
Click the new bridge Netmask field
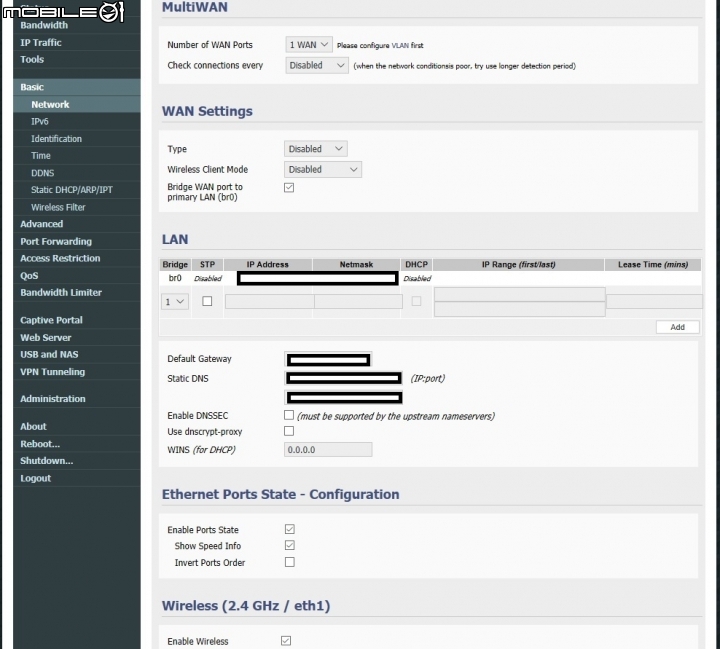[x=358, y=301]
